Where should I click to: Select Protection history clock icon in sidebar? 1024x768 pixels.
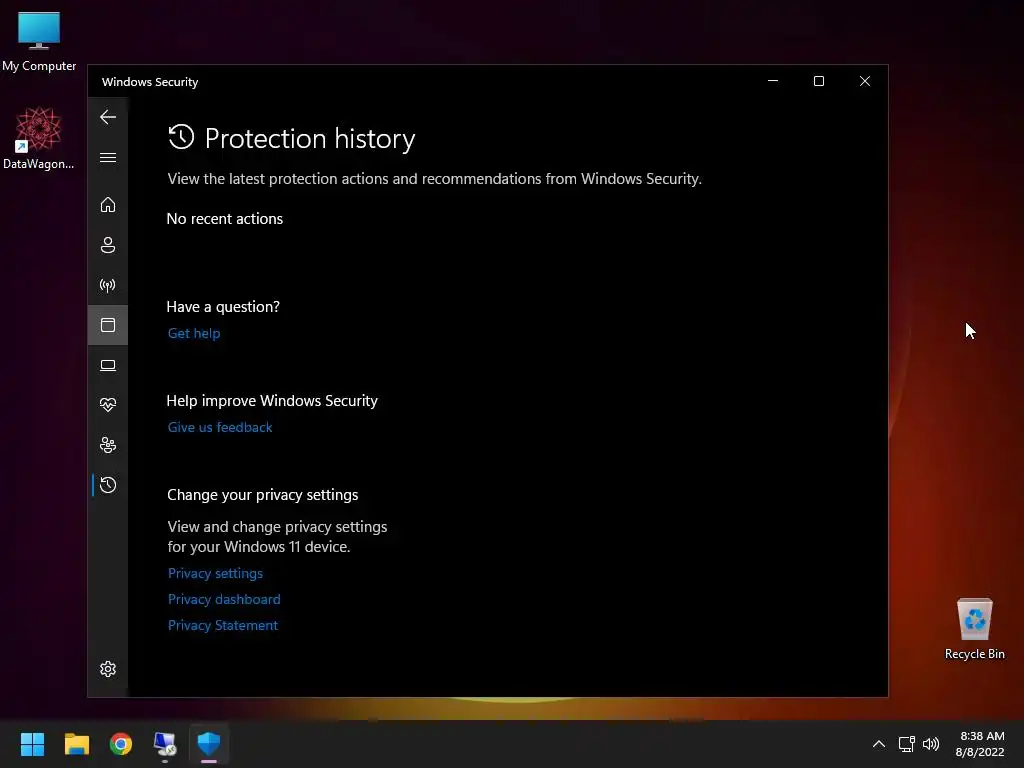(x=108, y=485)
